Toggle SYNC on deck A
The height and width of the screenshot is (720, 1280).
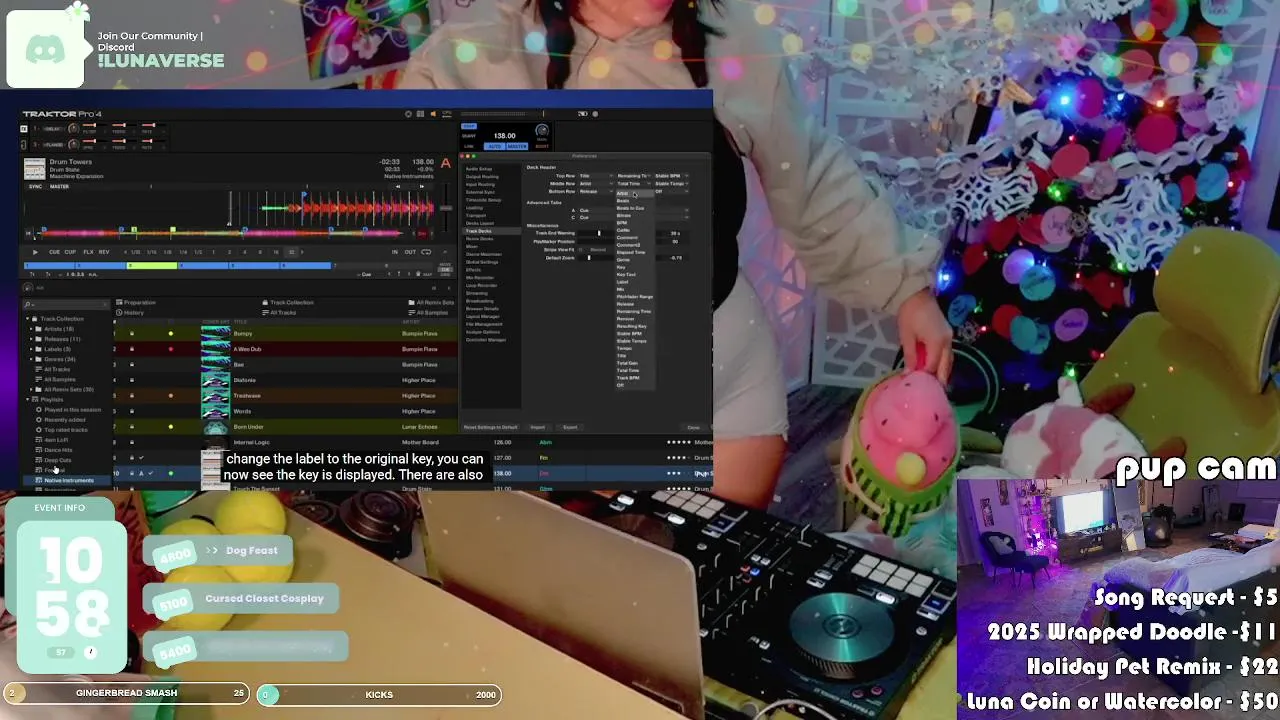(x=35, y=186)
